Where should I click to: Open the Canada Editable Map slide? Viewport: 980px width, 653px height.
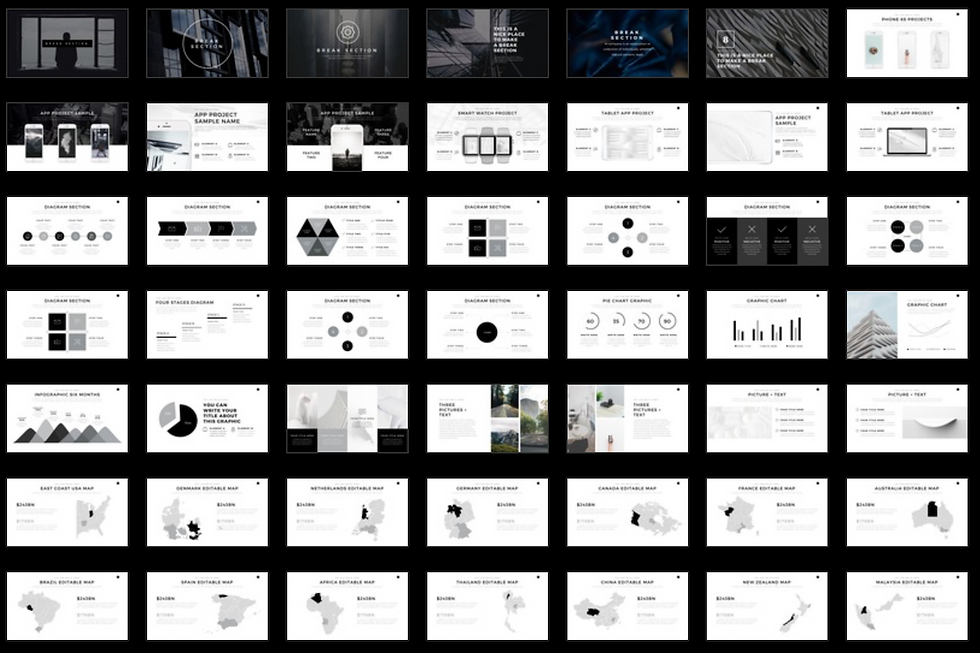(628, 512)
